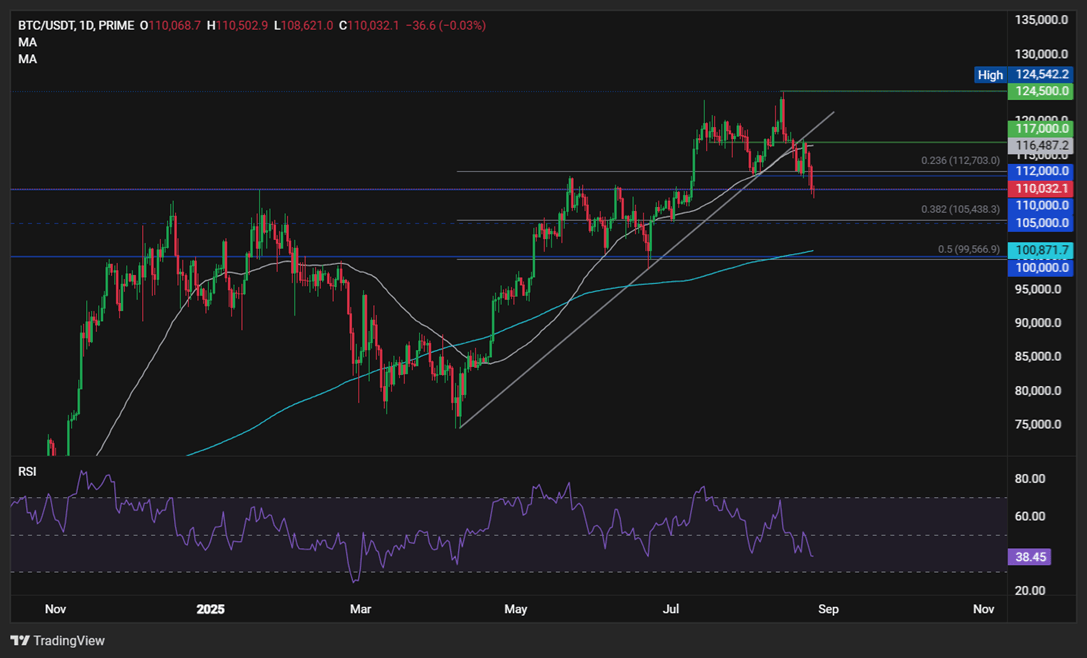Image resolution: width=1087 pixels, height=658 pixels.
Task: Click the TradingView logo
Action: click(x=57, y=640)
